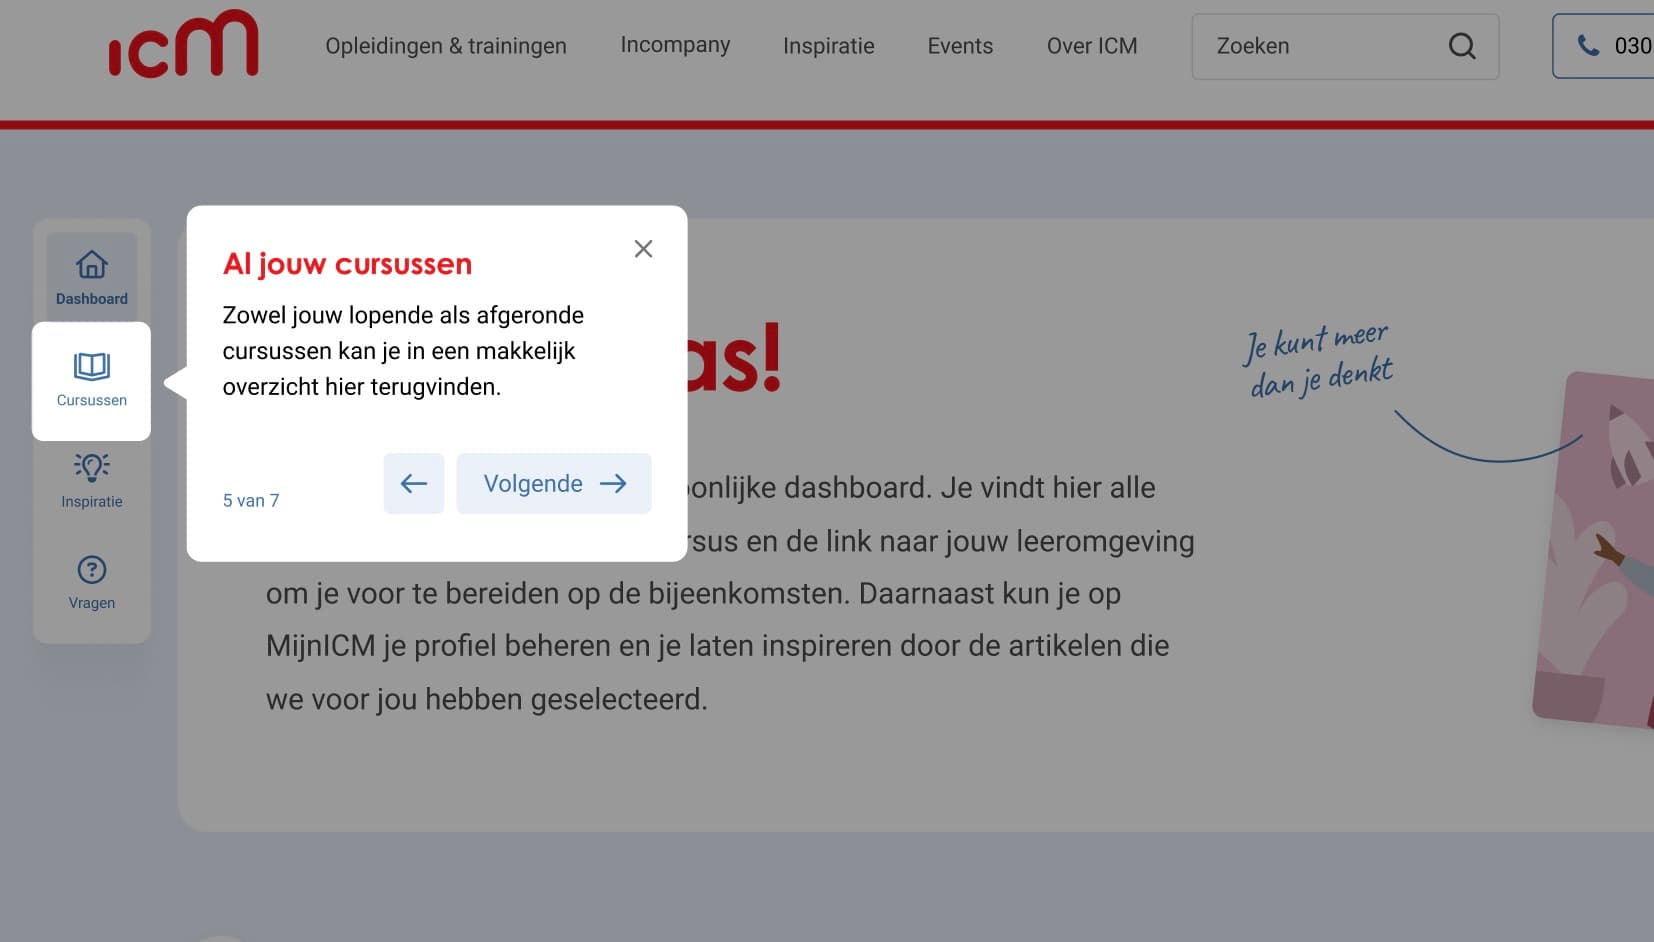Go to Events in the top navigation
The height and width of the screenshot is (942, 1654).
[x=960, y=46]
